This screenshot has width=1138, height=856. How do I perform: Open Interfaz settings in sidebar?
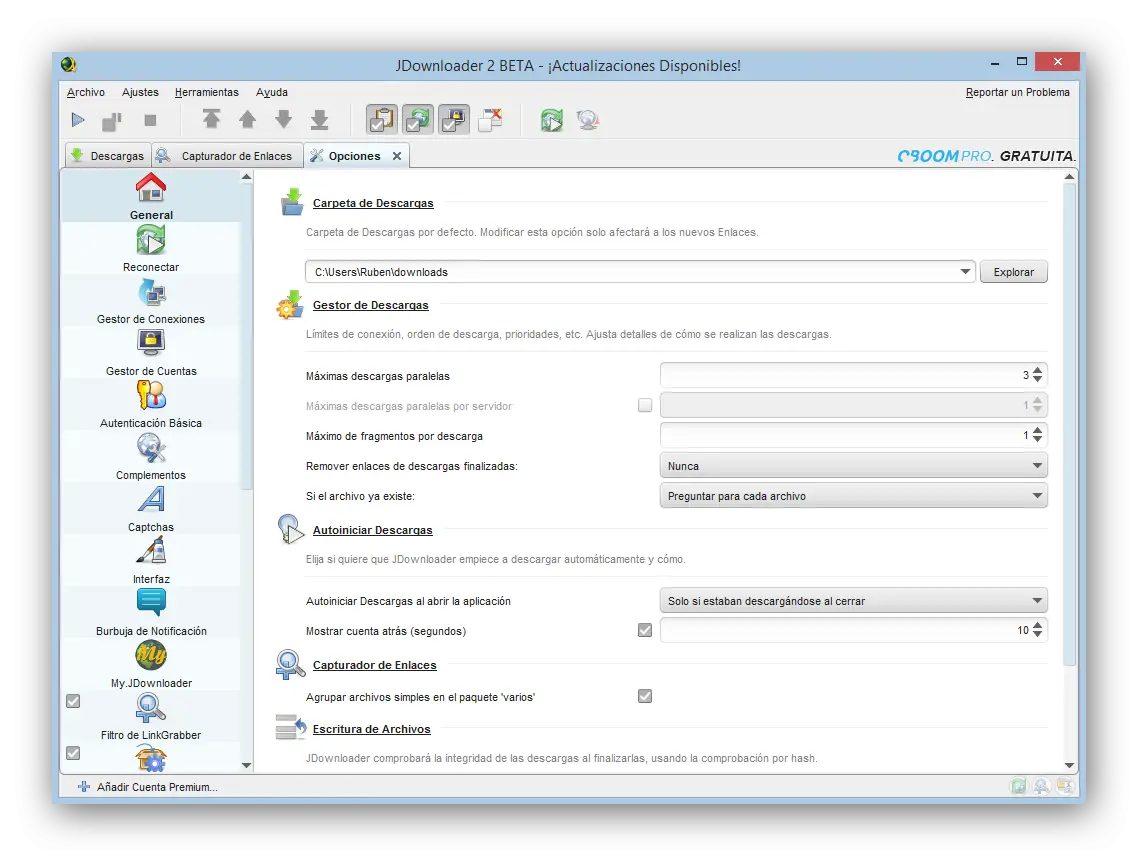point(151,561)
